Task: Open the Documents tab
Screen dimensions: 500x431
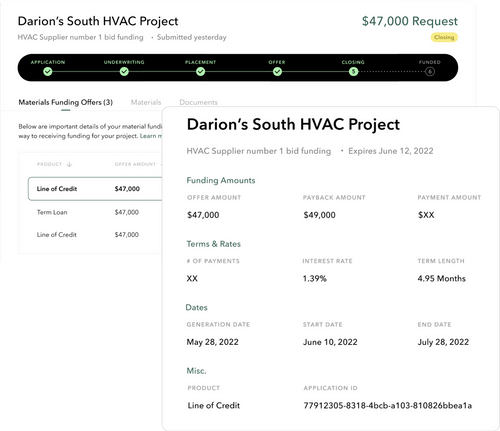Action: (x=198, y=102)
